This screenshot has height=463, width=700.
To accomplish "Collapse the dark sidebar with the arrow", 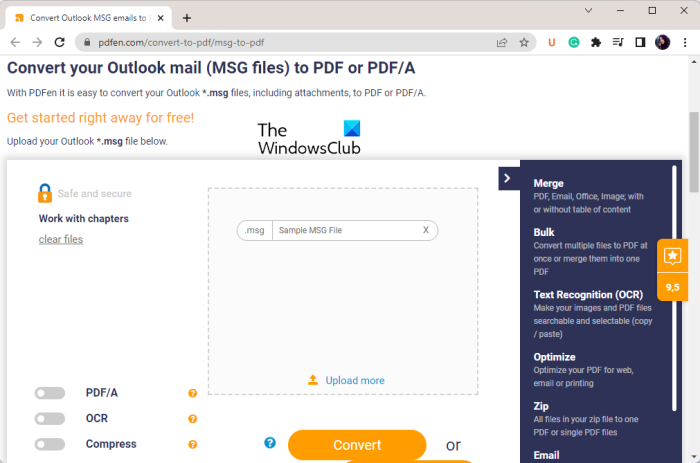I will tap(508, 179).
